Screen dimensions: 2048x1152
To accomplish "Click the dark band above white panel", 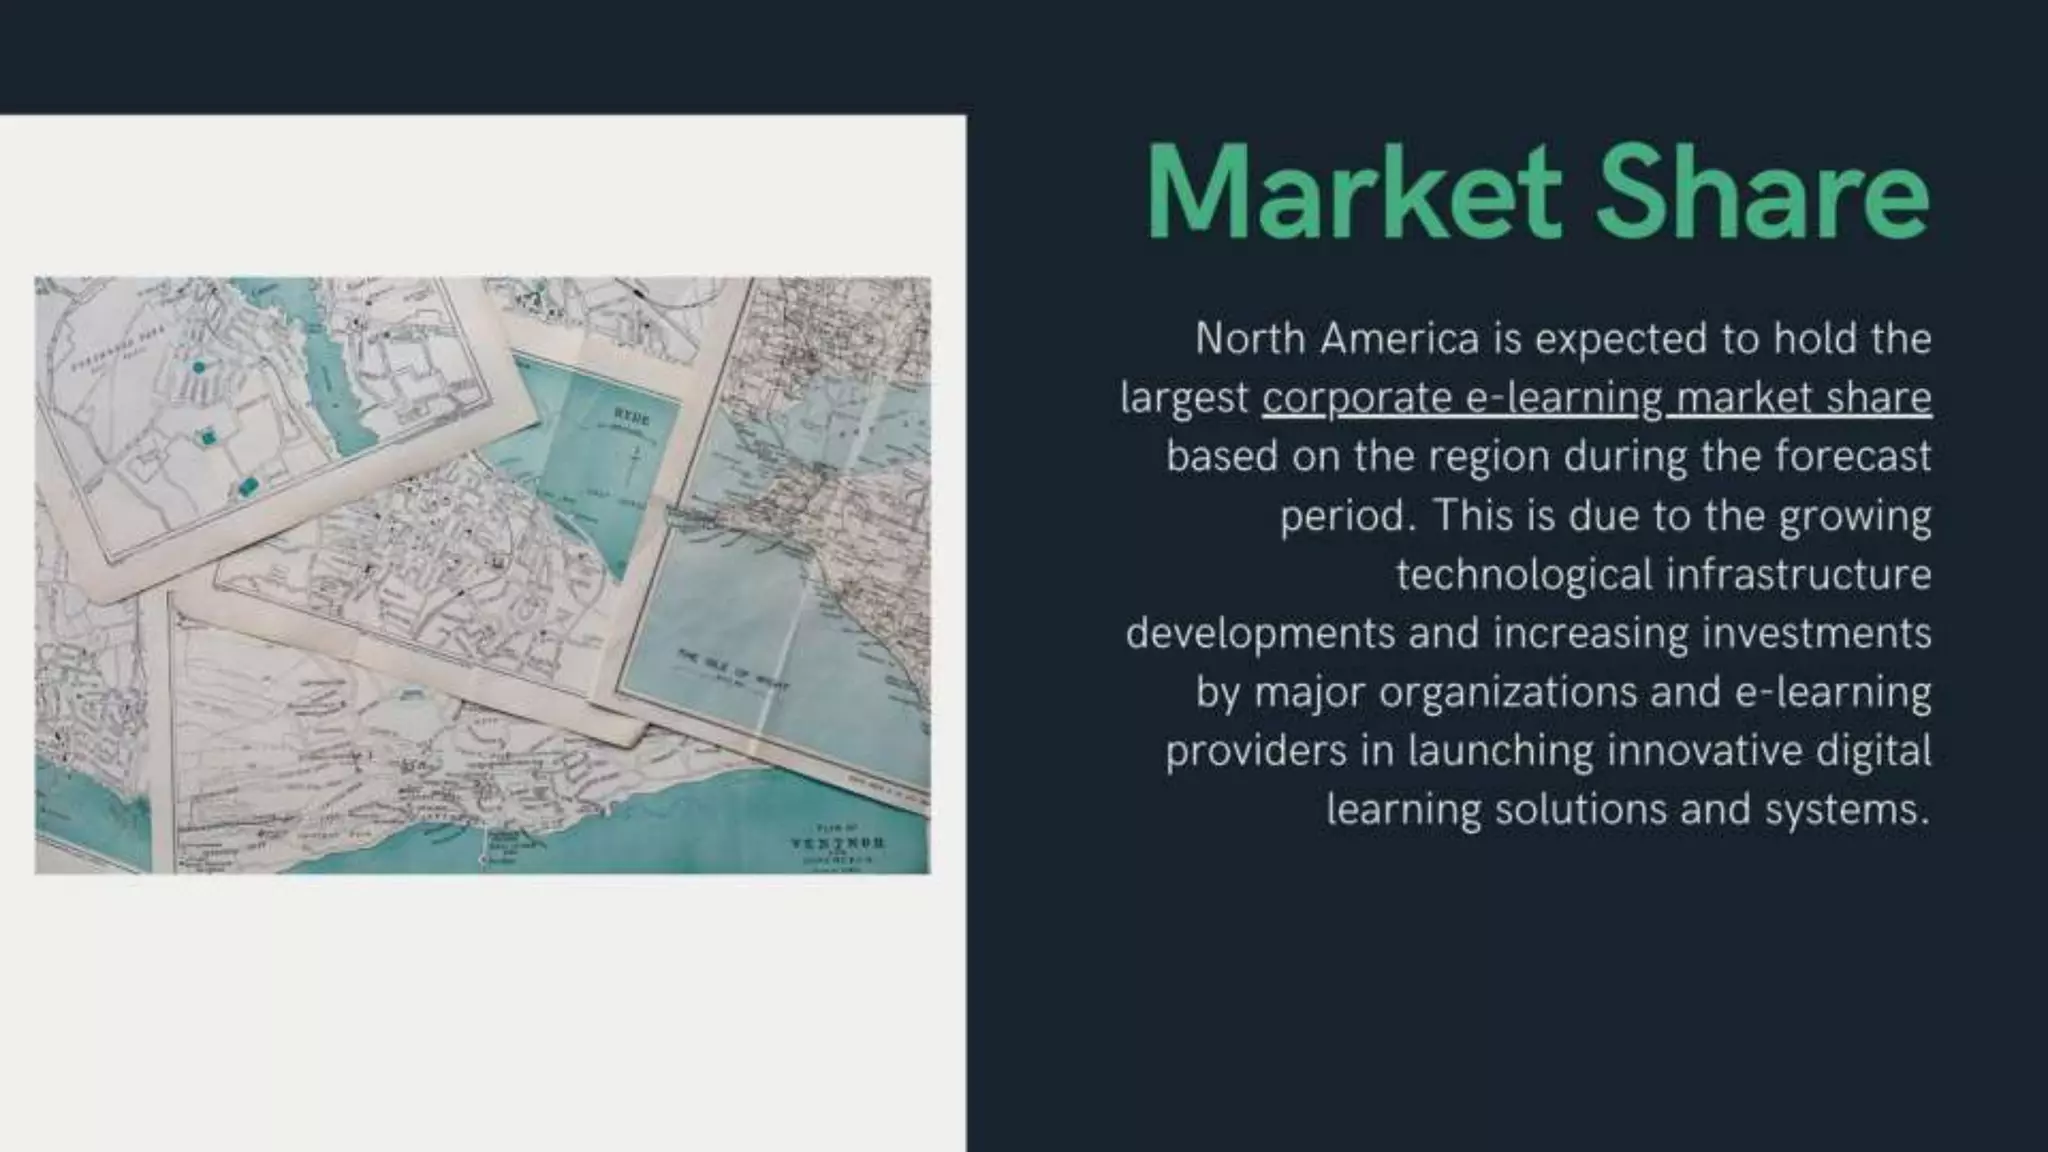I will coord(482,56).
